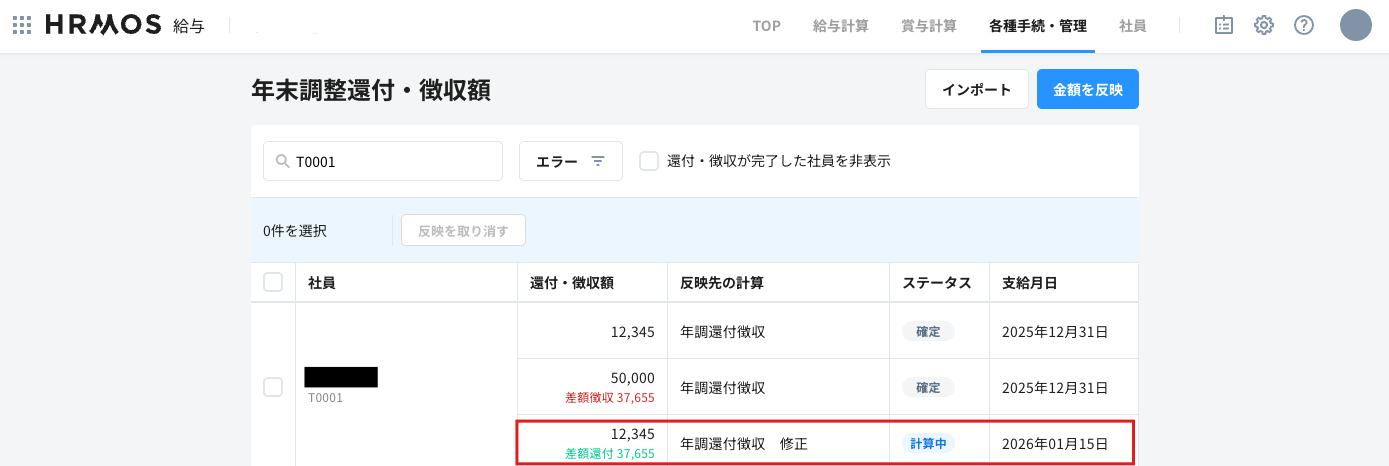Open the apps grid menu icon

21,25
